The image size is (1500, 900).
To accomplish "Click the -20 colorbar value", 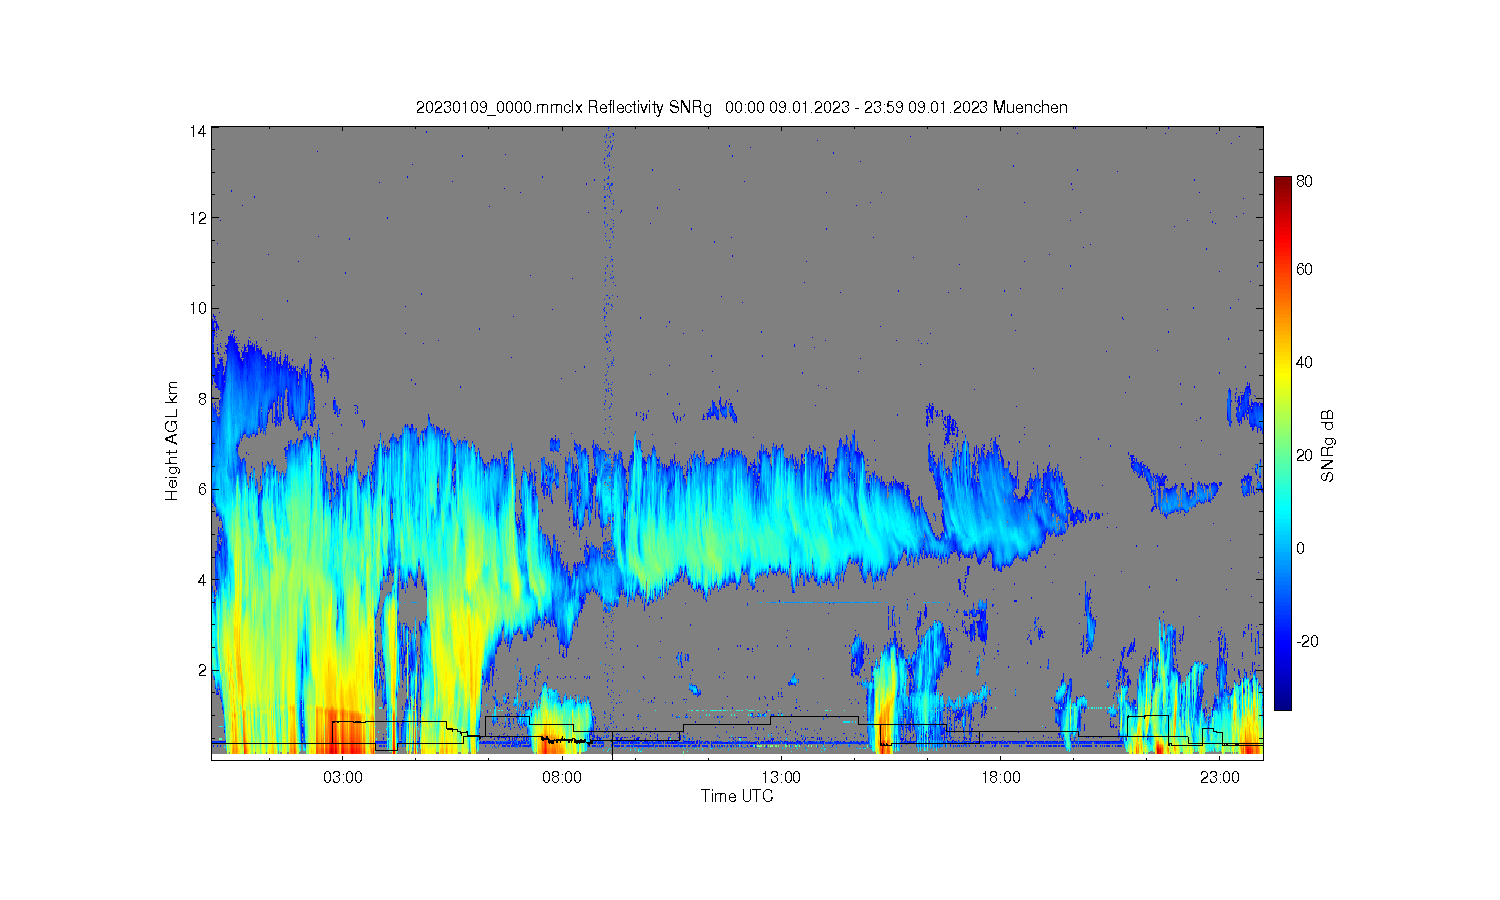I will (1305, 641).
